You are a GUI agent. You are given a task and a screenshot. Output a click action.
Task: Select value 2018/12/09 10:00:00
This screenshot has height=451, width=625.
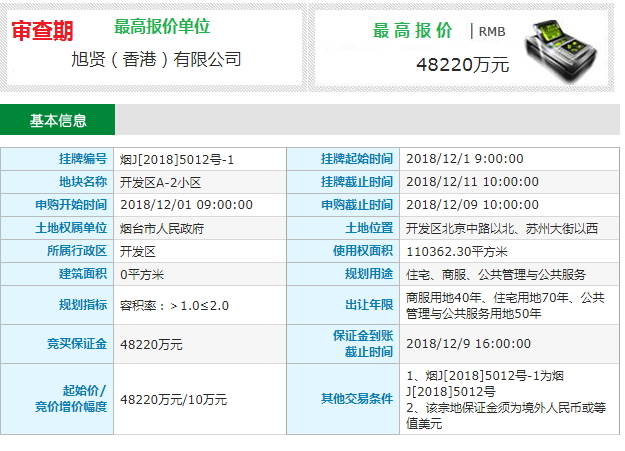pos(472,205)
